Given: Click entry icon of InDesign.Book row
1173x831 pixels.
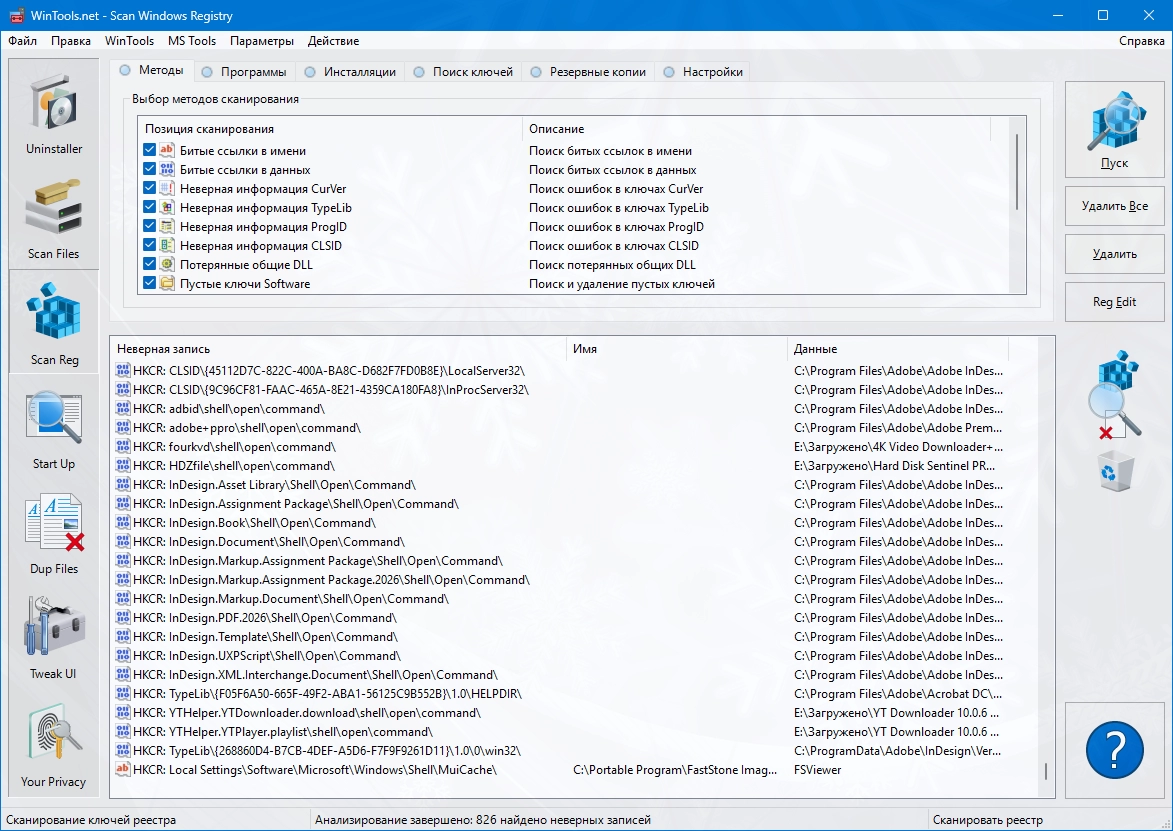Looking at the screenshot, I should pyautogui.click(x=123, y=522).
